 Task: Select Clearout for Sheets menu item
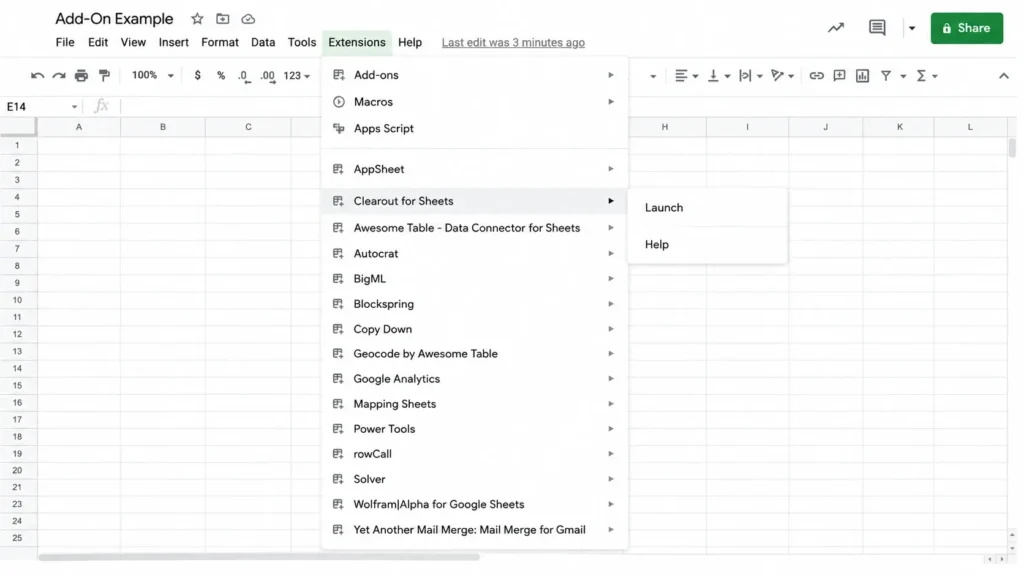pyautogui.click(x=475, y=201)
